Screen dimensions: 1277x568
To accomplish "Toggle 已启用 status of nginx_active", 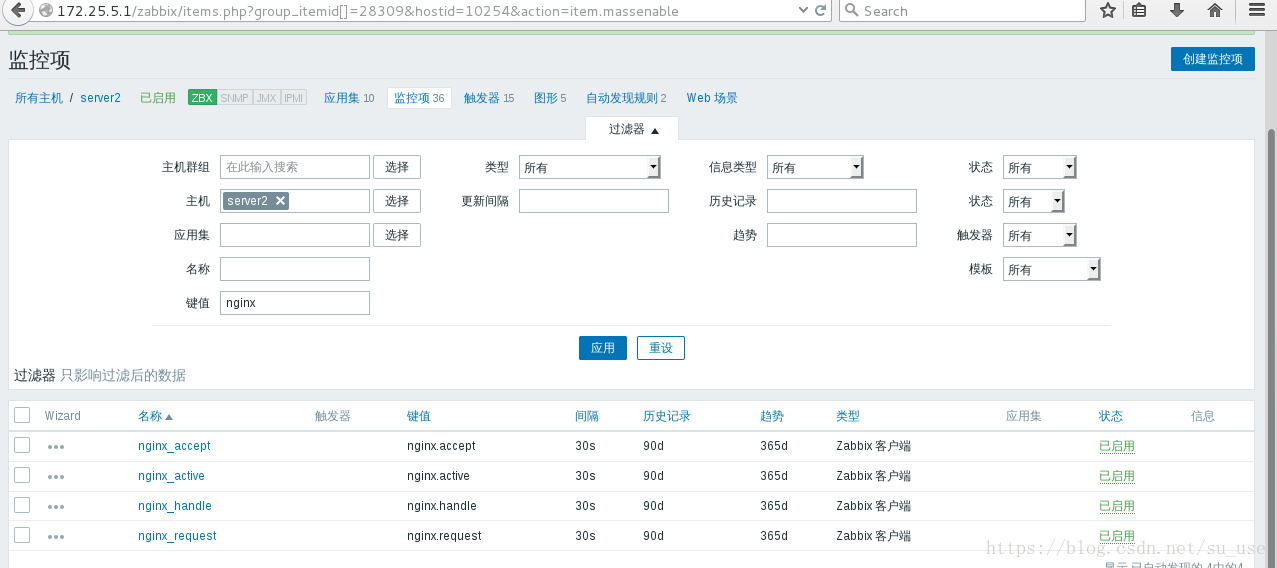I will coord(1117,476).
